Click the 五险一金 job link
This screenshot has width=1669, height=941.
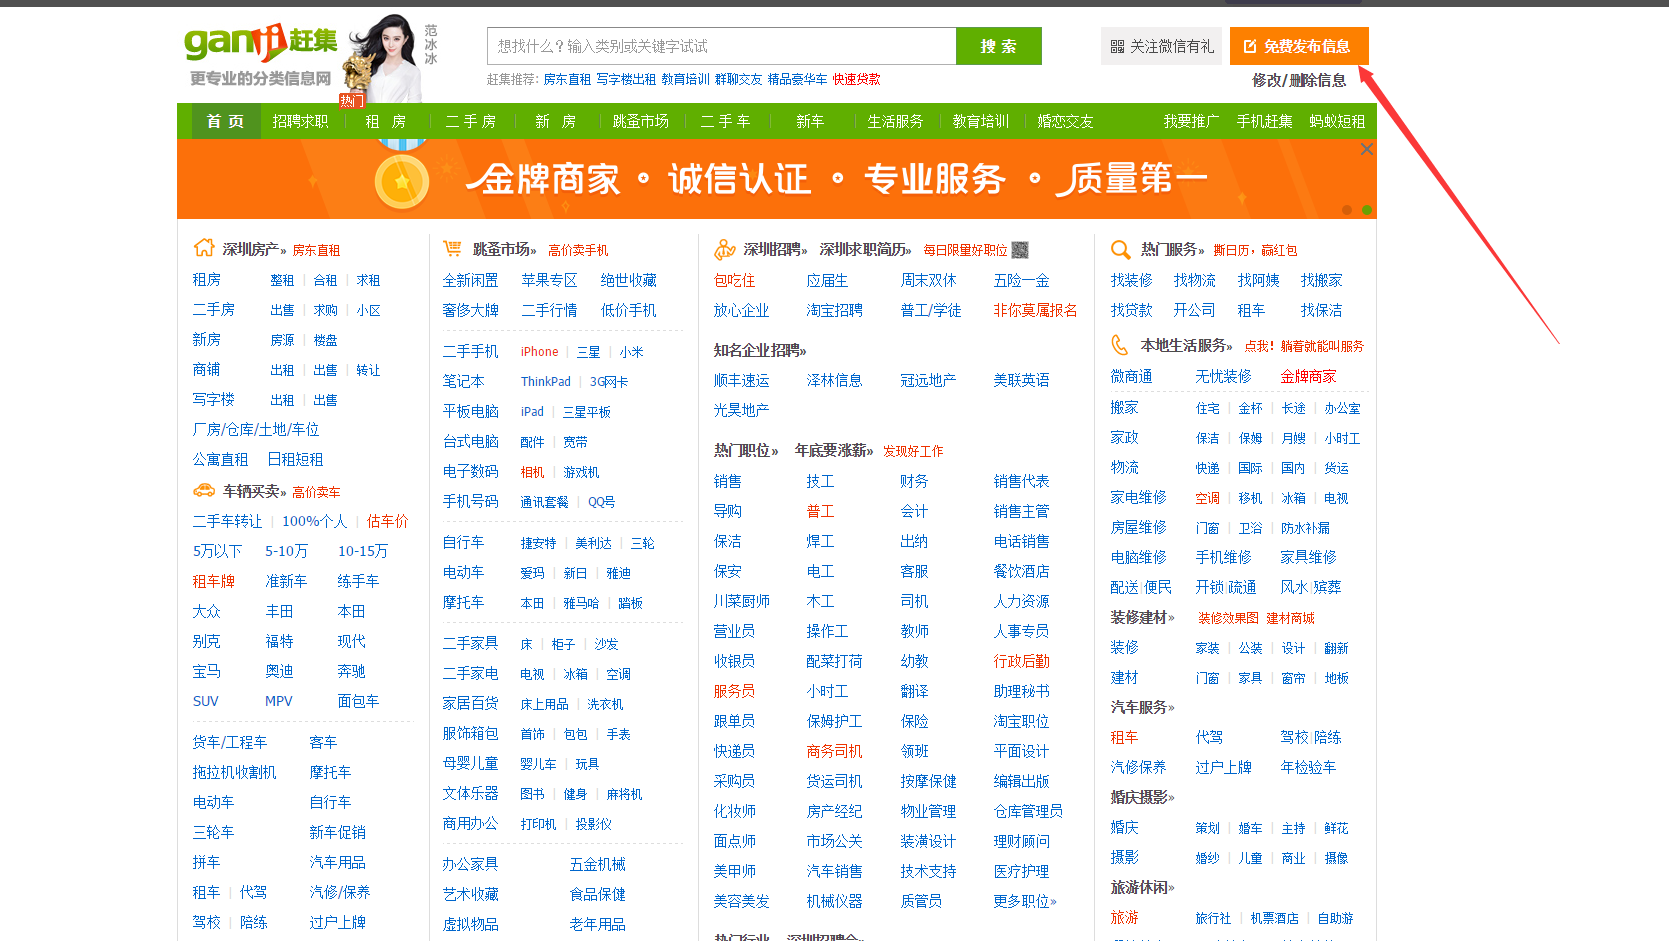1021,281
